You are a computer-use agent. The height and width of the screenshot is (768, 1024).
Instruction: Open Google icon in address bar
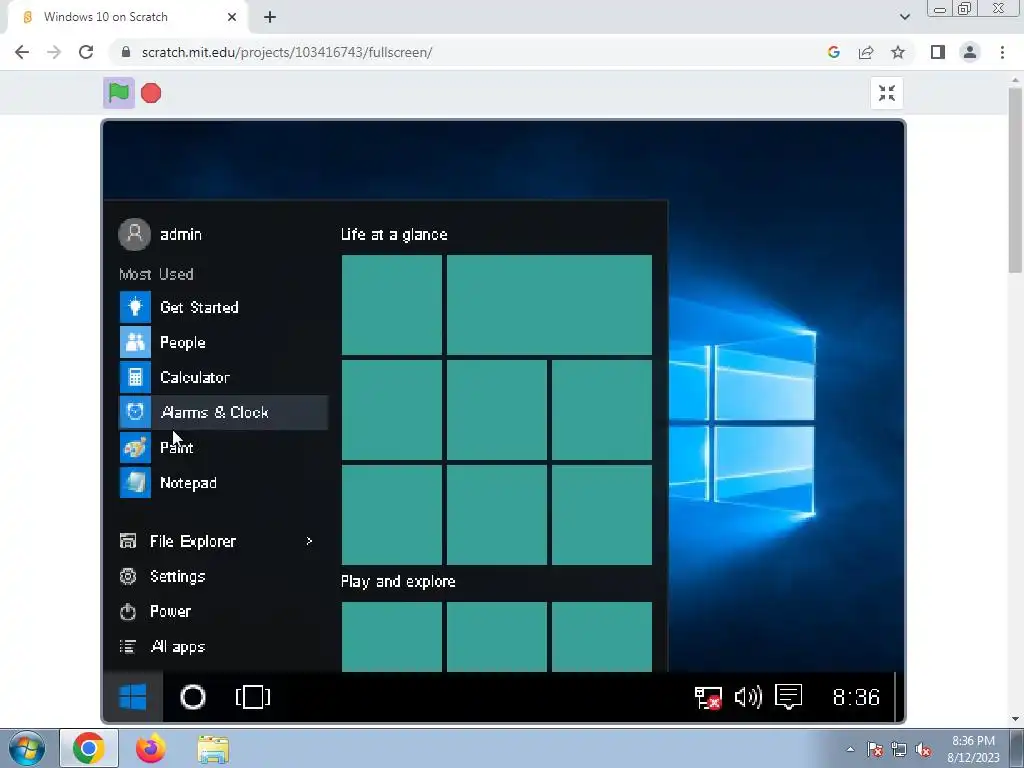pyautogui.click(x=833, y=52)
